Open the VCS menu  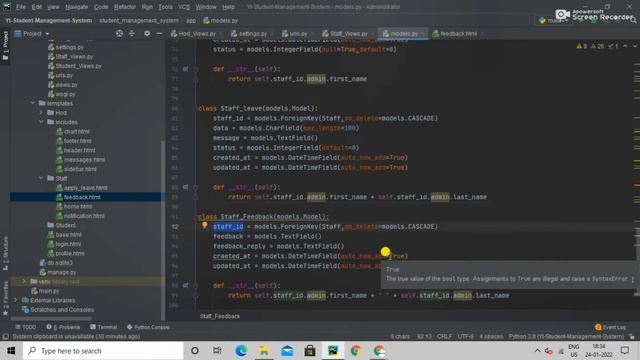pos(184,7)
